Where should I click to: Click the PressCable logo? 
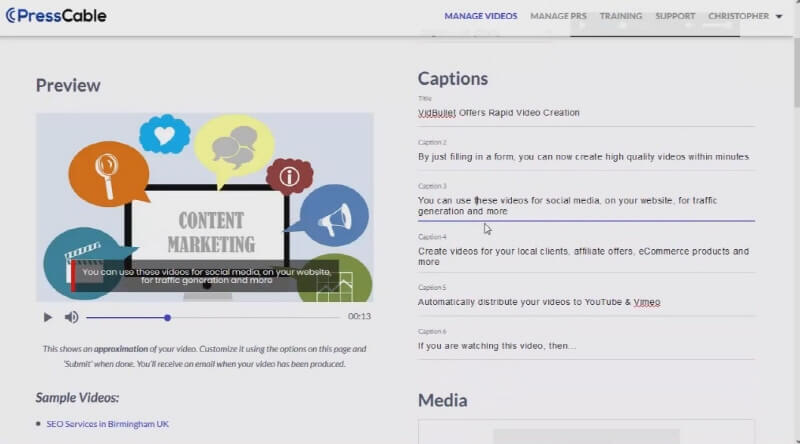[x=56, y=16]
